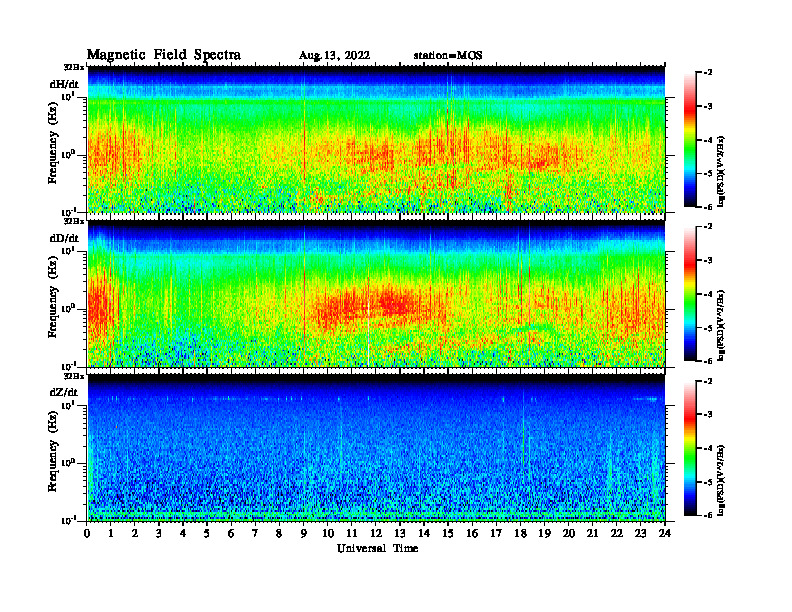Click the log PSD label beside dD/dt color bar
The width and height of the screenshot is (792, 612).
[721, 325]
